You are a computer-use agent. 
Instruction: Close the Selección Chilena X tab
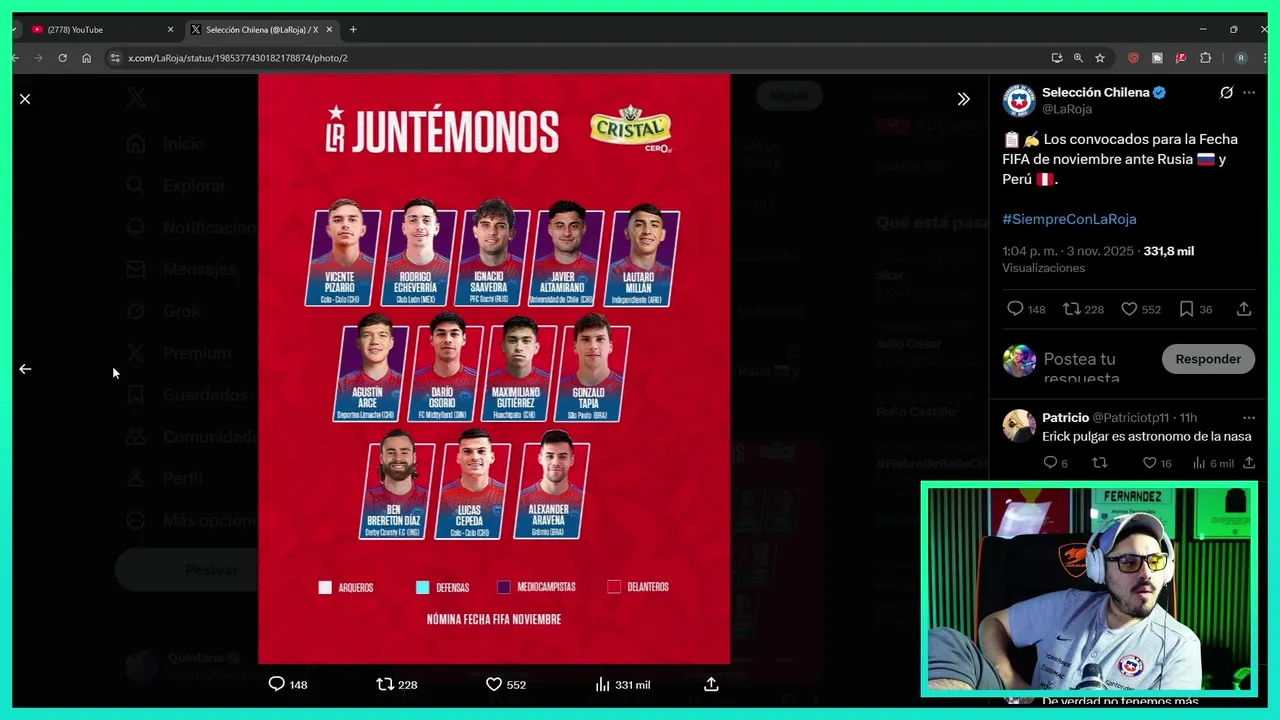(x=329, y=30)
